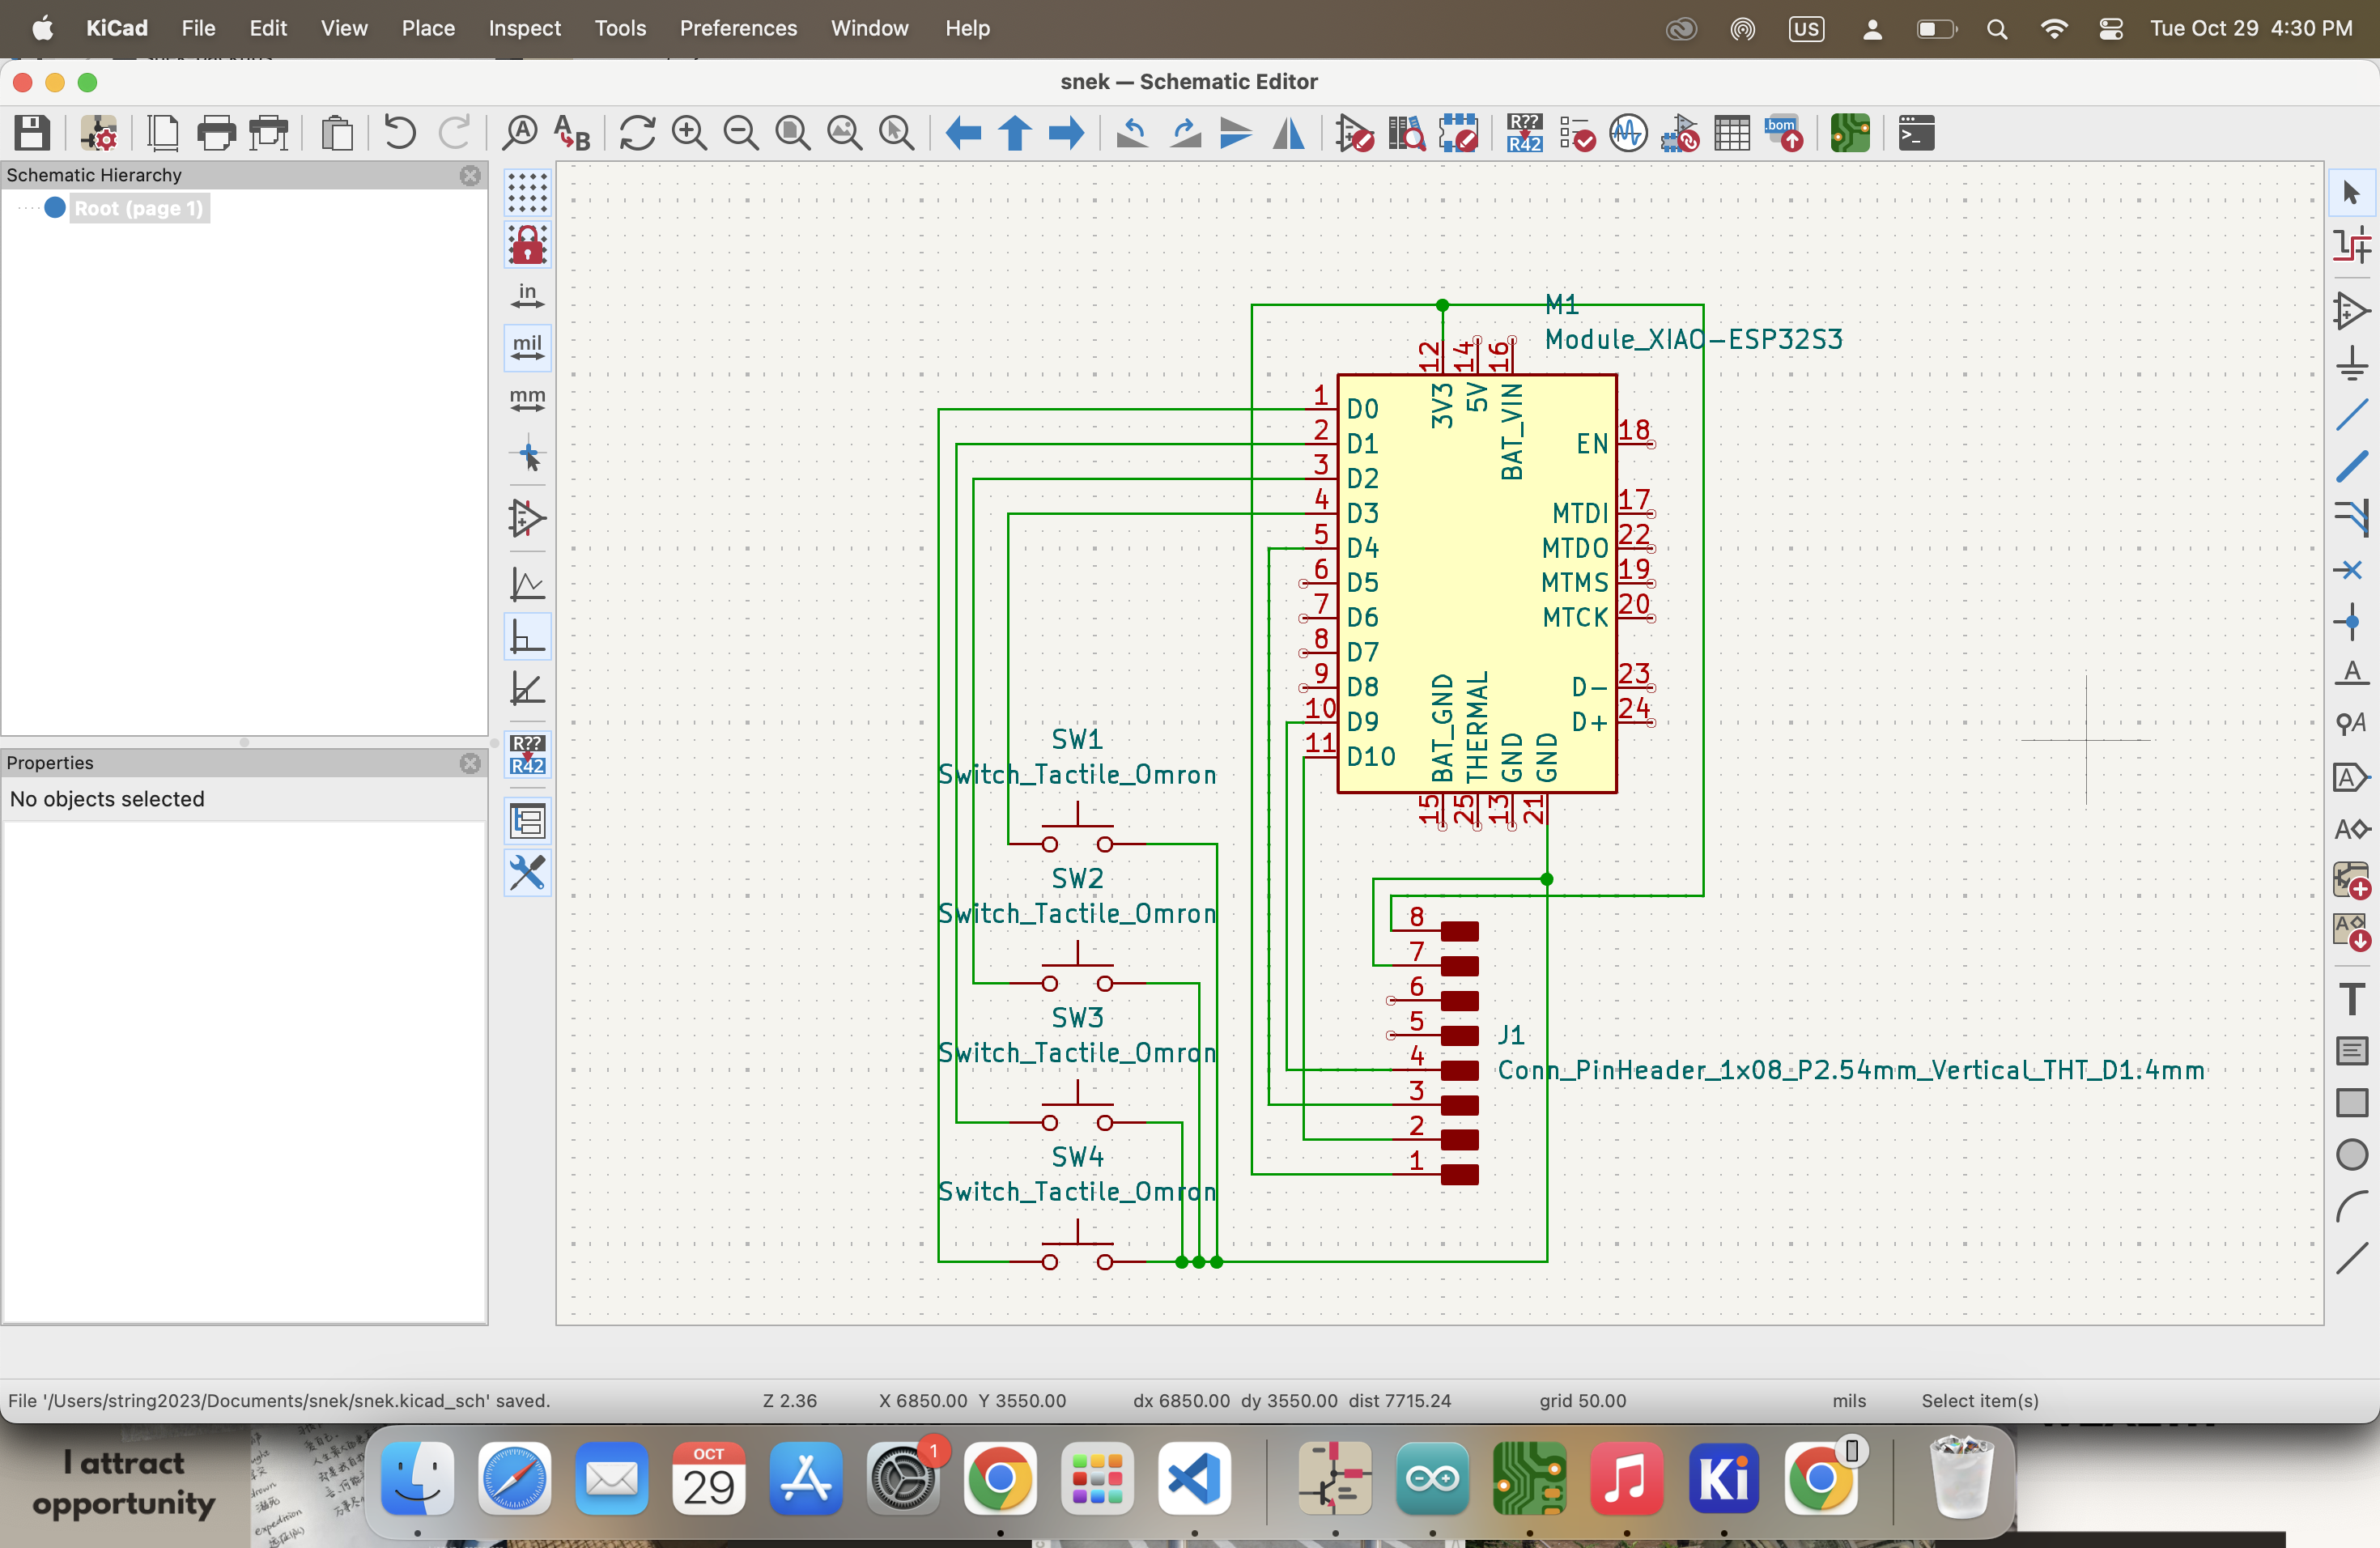Viewport: 2380px width, 1548px height.
Task: Print the schematic via the printer icon
Action: (216, 133)
